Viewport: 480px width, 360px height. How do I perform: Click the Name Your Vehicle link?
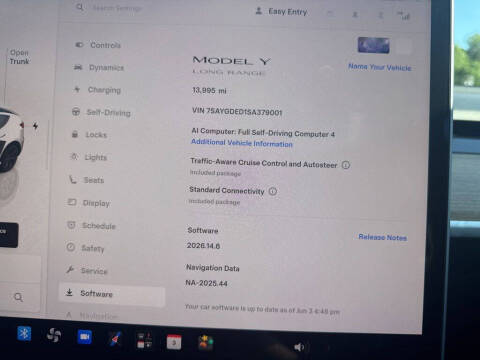tap(380, 67)
